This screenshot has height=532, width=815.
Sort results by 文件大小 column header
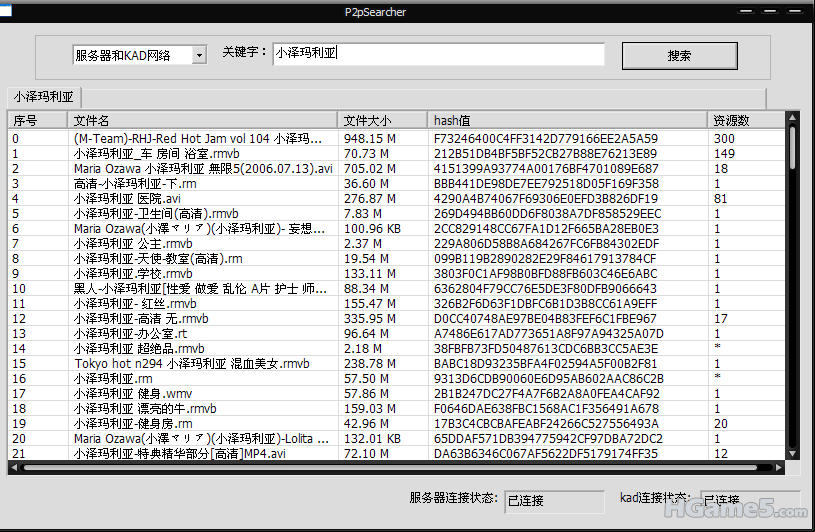[x=383, y=120]
